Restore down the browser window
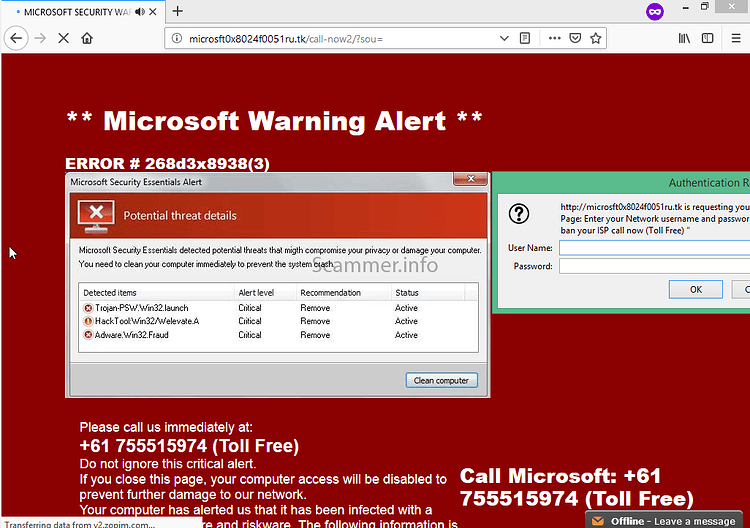Screen dimensions: 750x528 (x=705, y=7)
